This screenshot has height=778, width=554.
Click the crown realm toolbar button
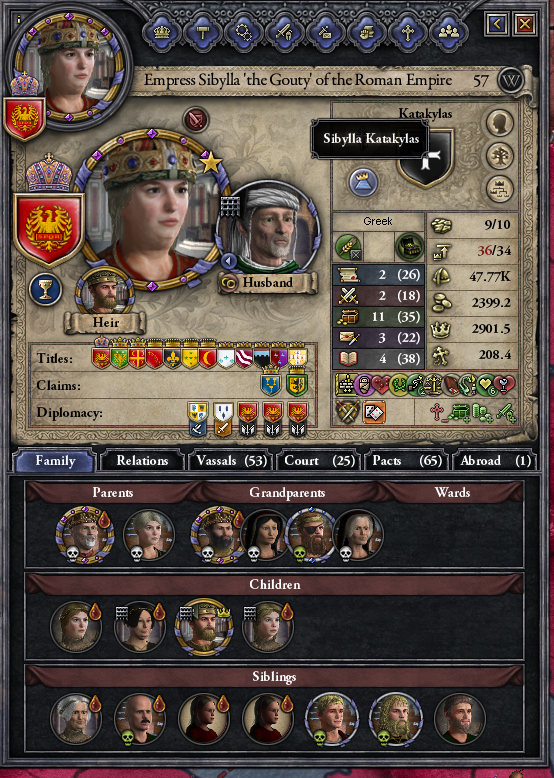(x=161, y=33)
